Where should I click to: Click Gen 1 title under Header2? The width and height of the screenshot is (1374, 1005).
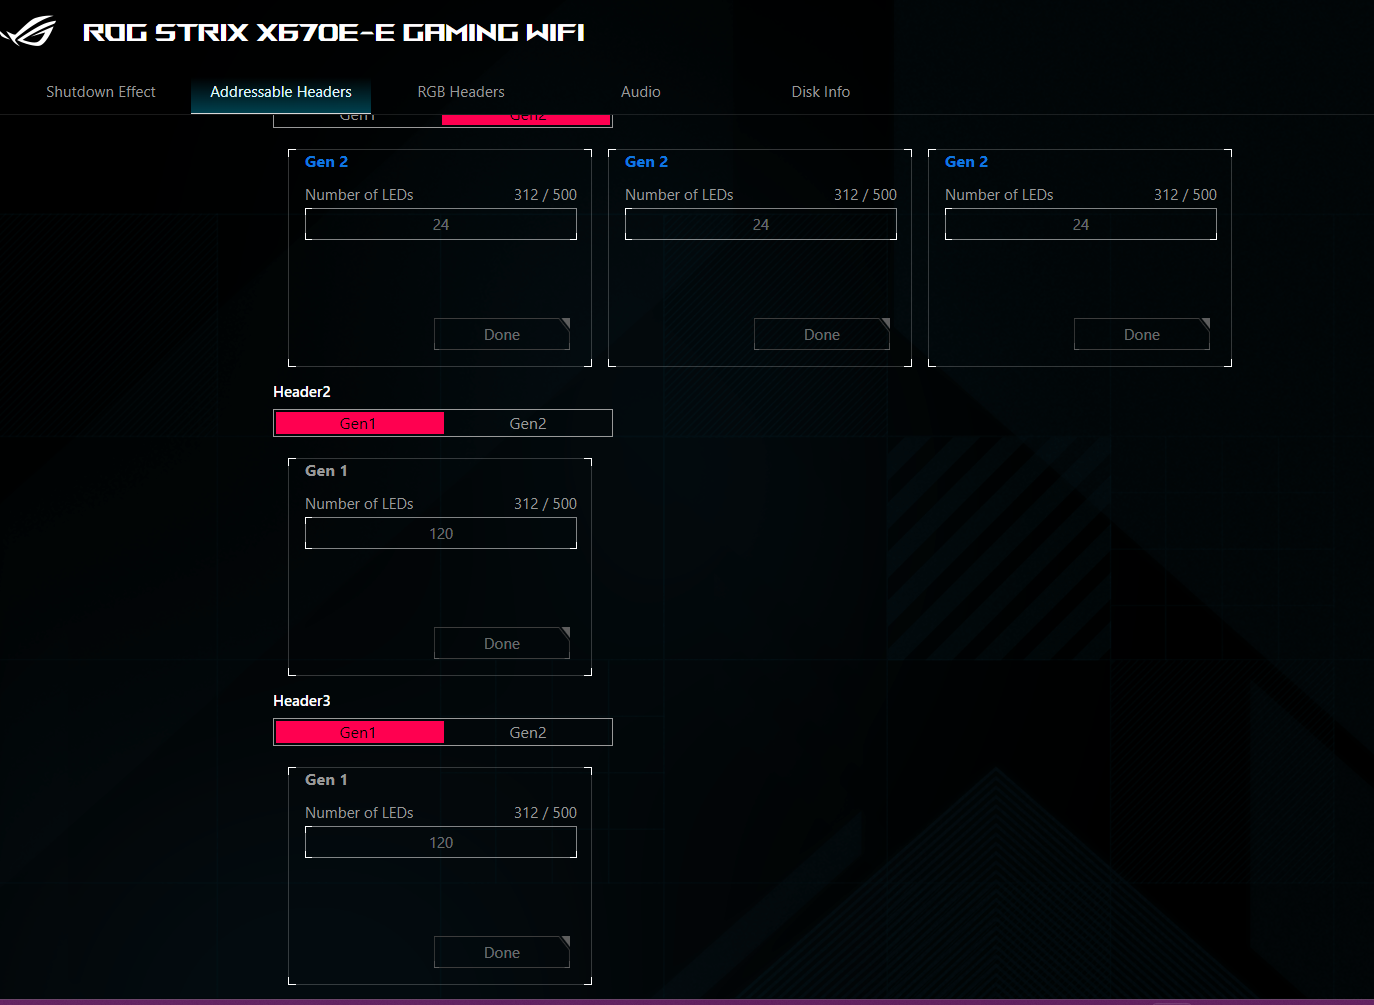tap(327, 471)
